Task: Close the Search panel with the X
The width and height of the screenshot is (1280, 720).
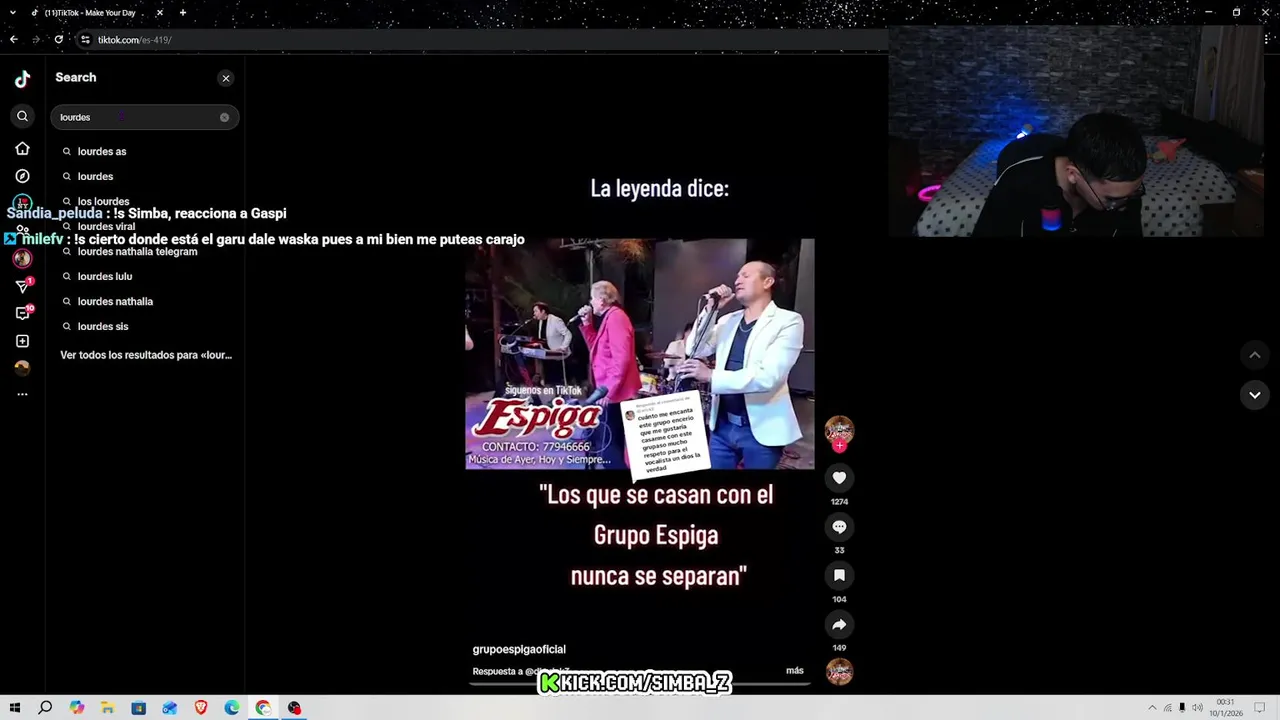Action: click(226, 78)
